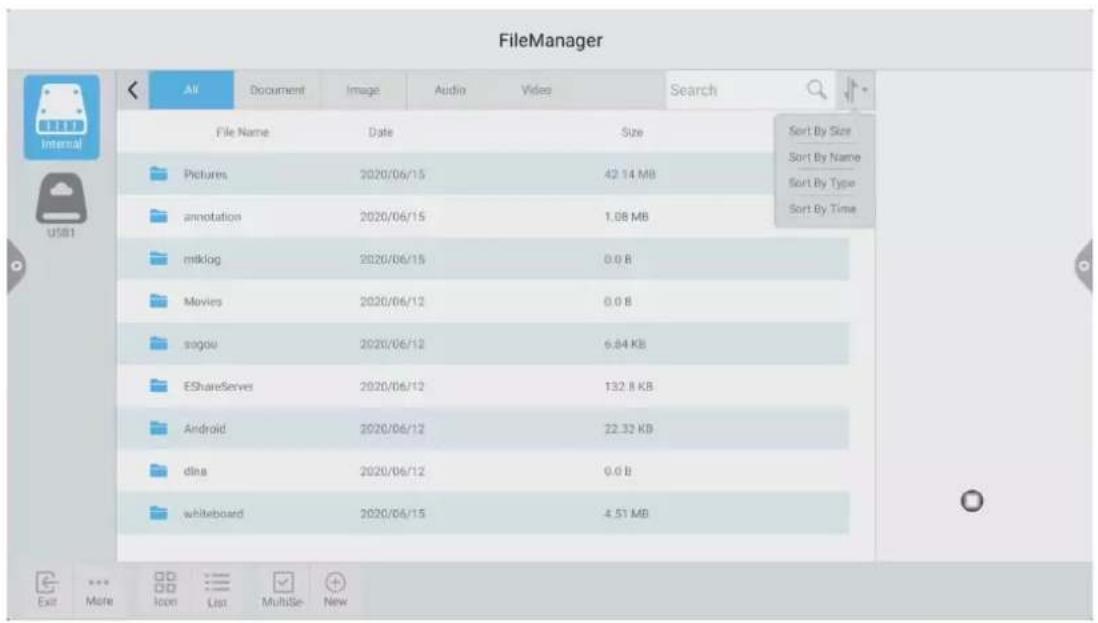Click the 6.84 KB size value

pos(625,344)
